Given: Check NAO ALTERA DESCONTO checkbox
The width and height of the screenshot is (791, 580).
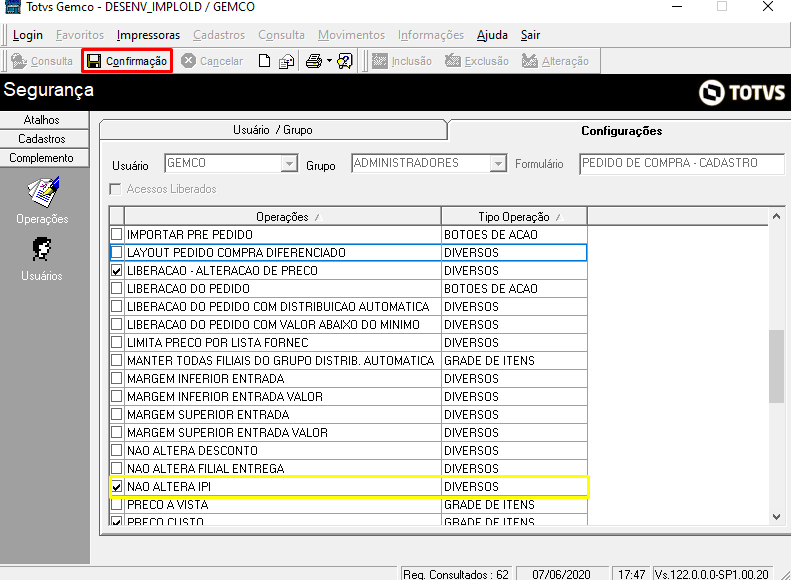Looking at the screenshot, I should [117, 450].
